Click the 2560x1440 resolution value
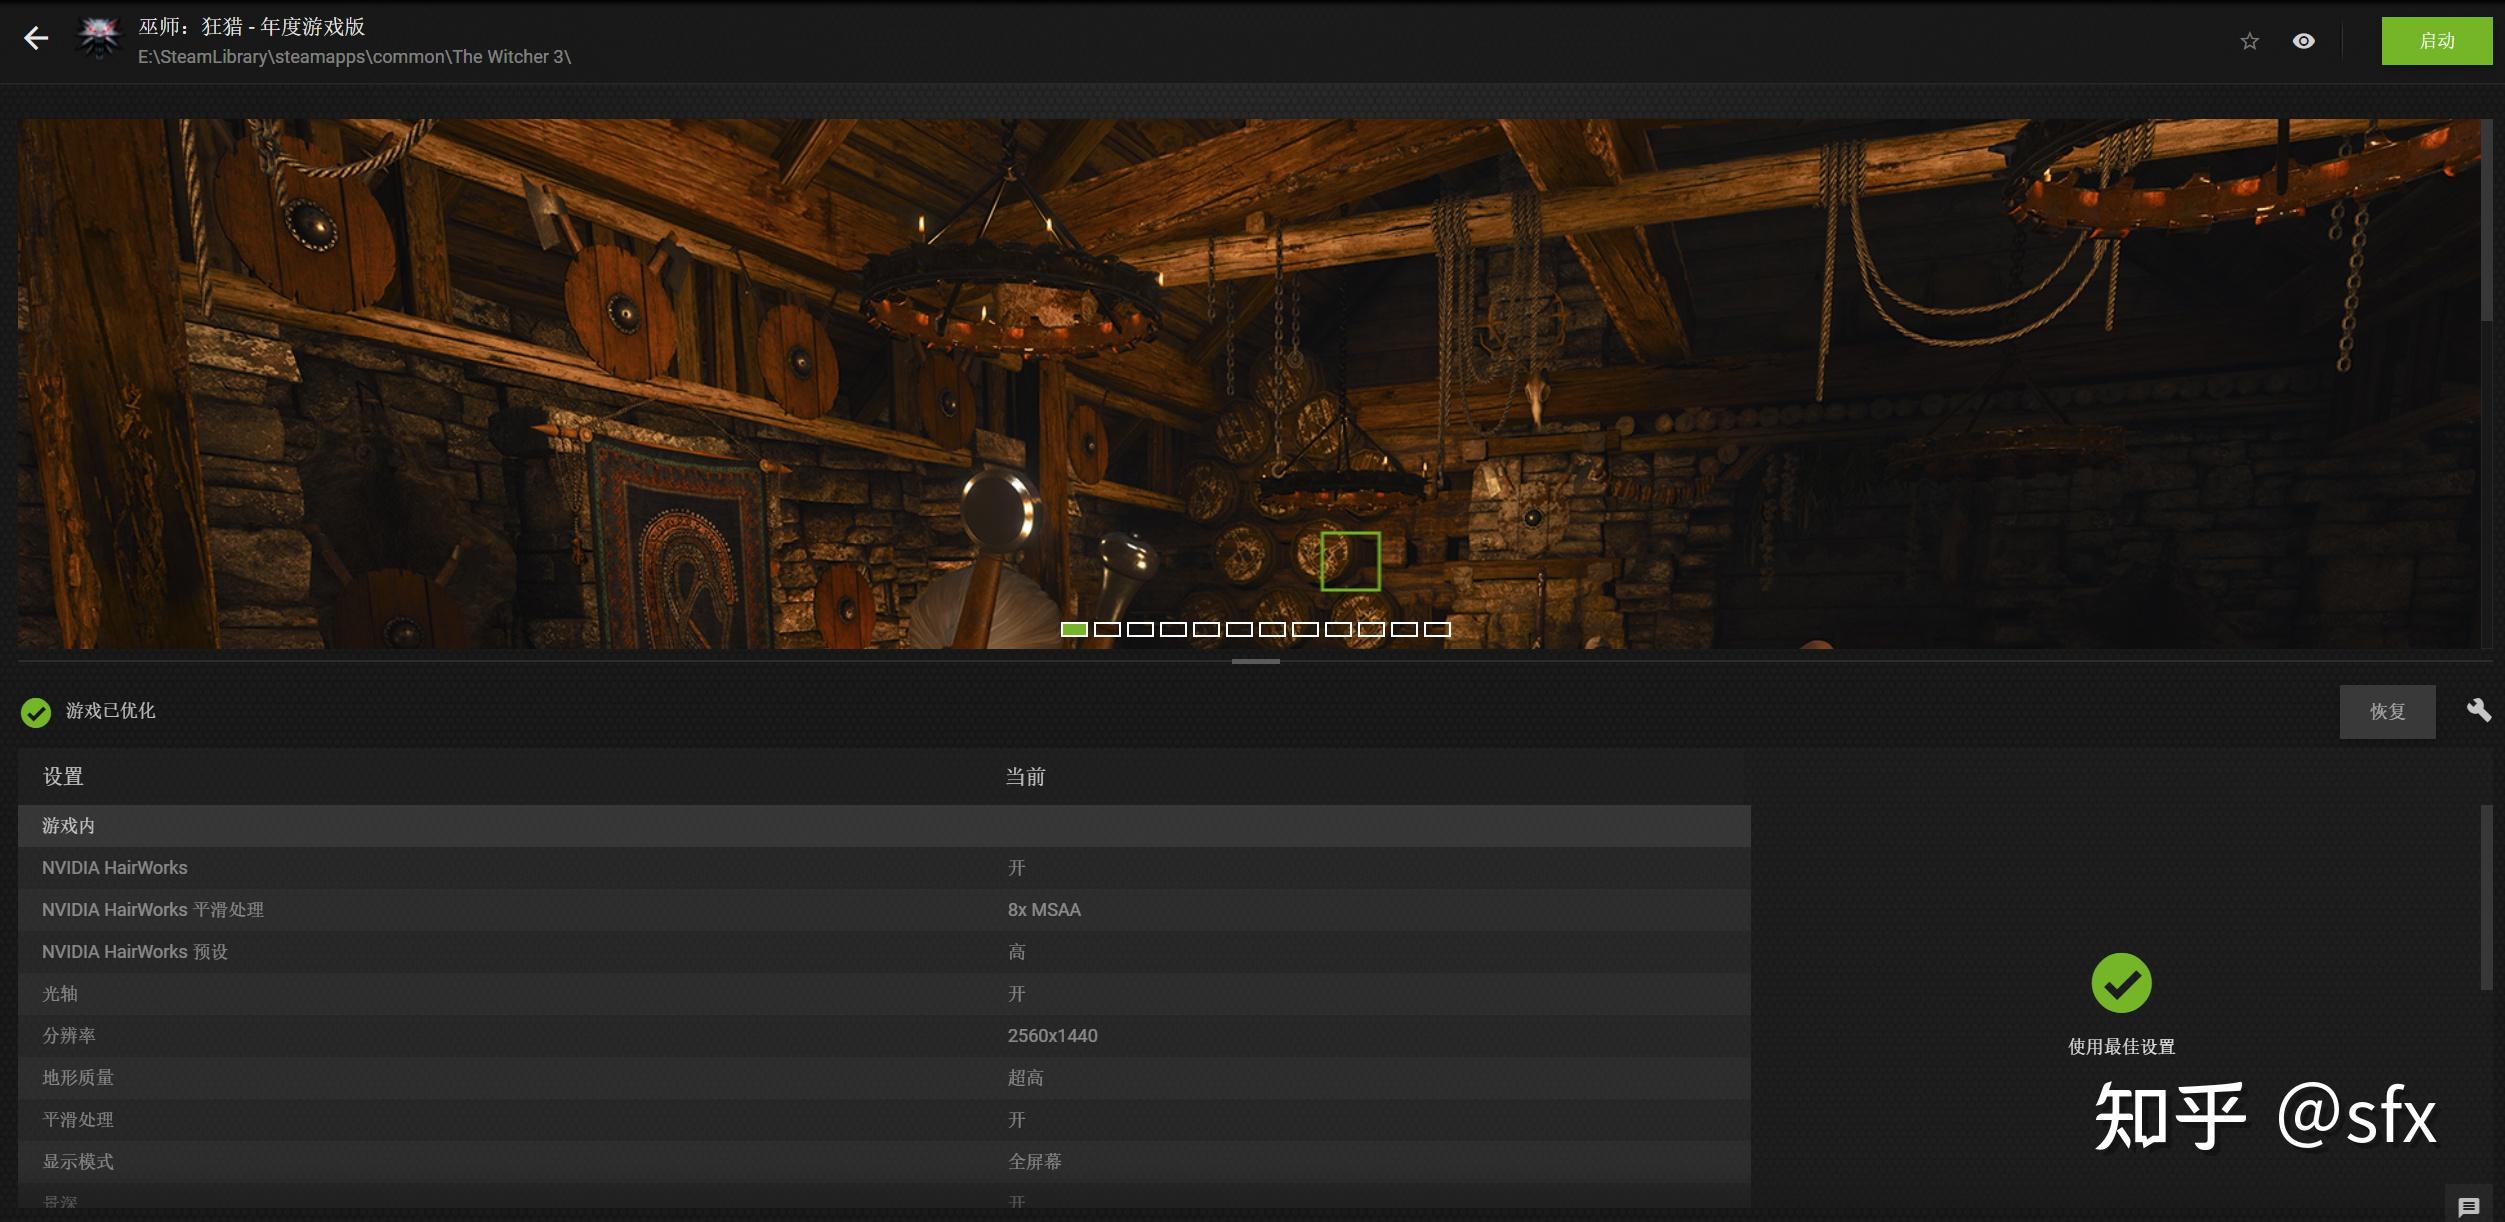 pyautogui.click(x=1052, y=1036)
